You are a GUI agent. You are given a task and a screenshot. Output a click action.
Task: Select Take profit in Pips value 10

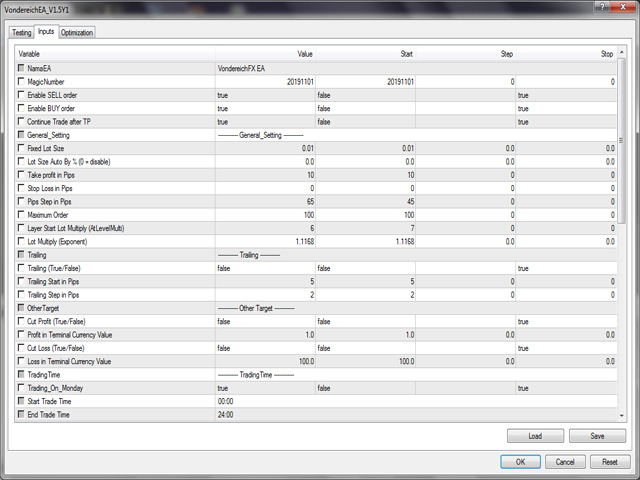point(265,175)
